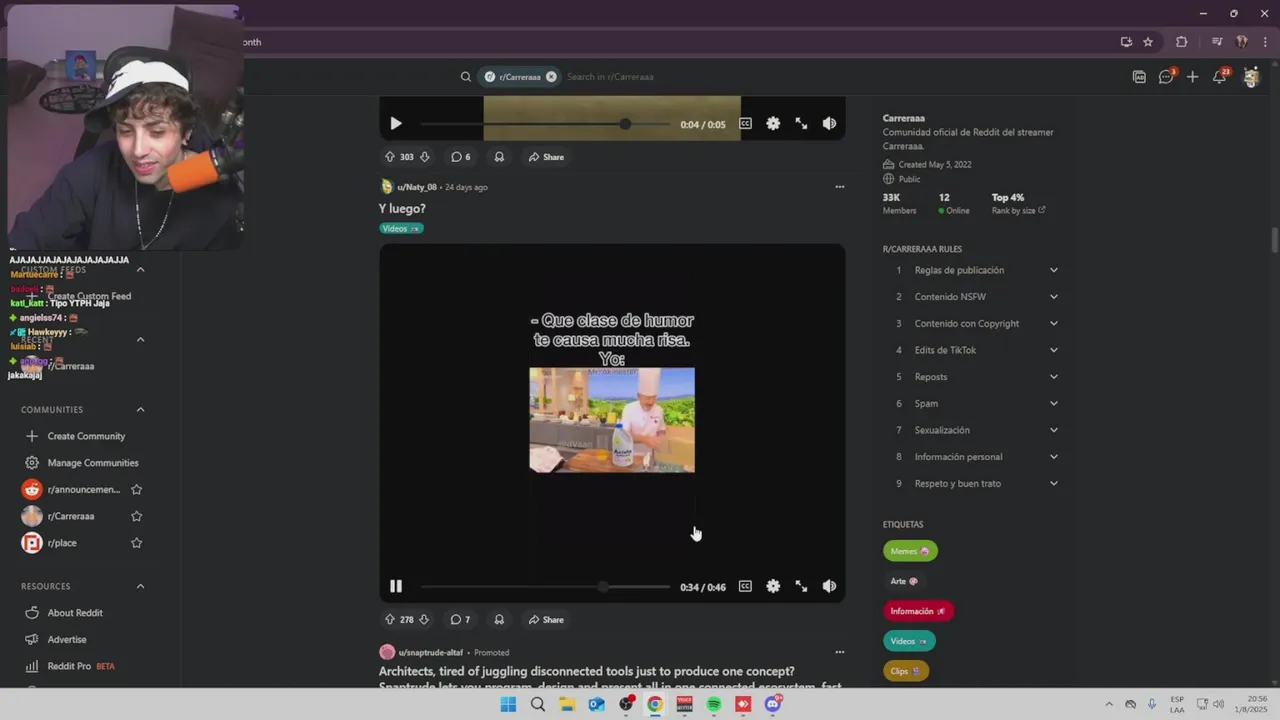Open settings gear on the 0:34 / 0:46 video

773,587
